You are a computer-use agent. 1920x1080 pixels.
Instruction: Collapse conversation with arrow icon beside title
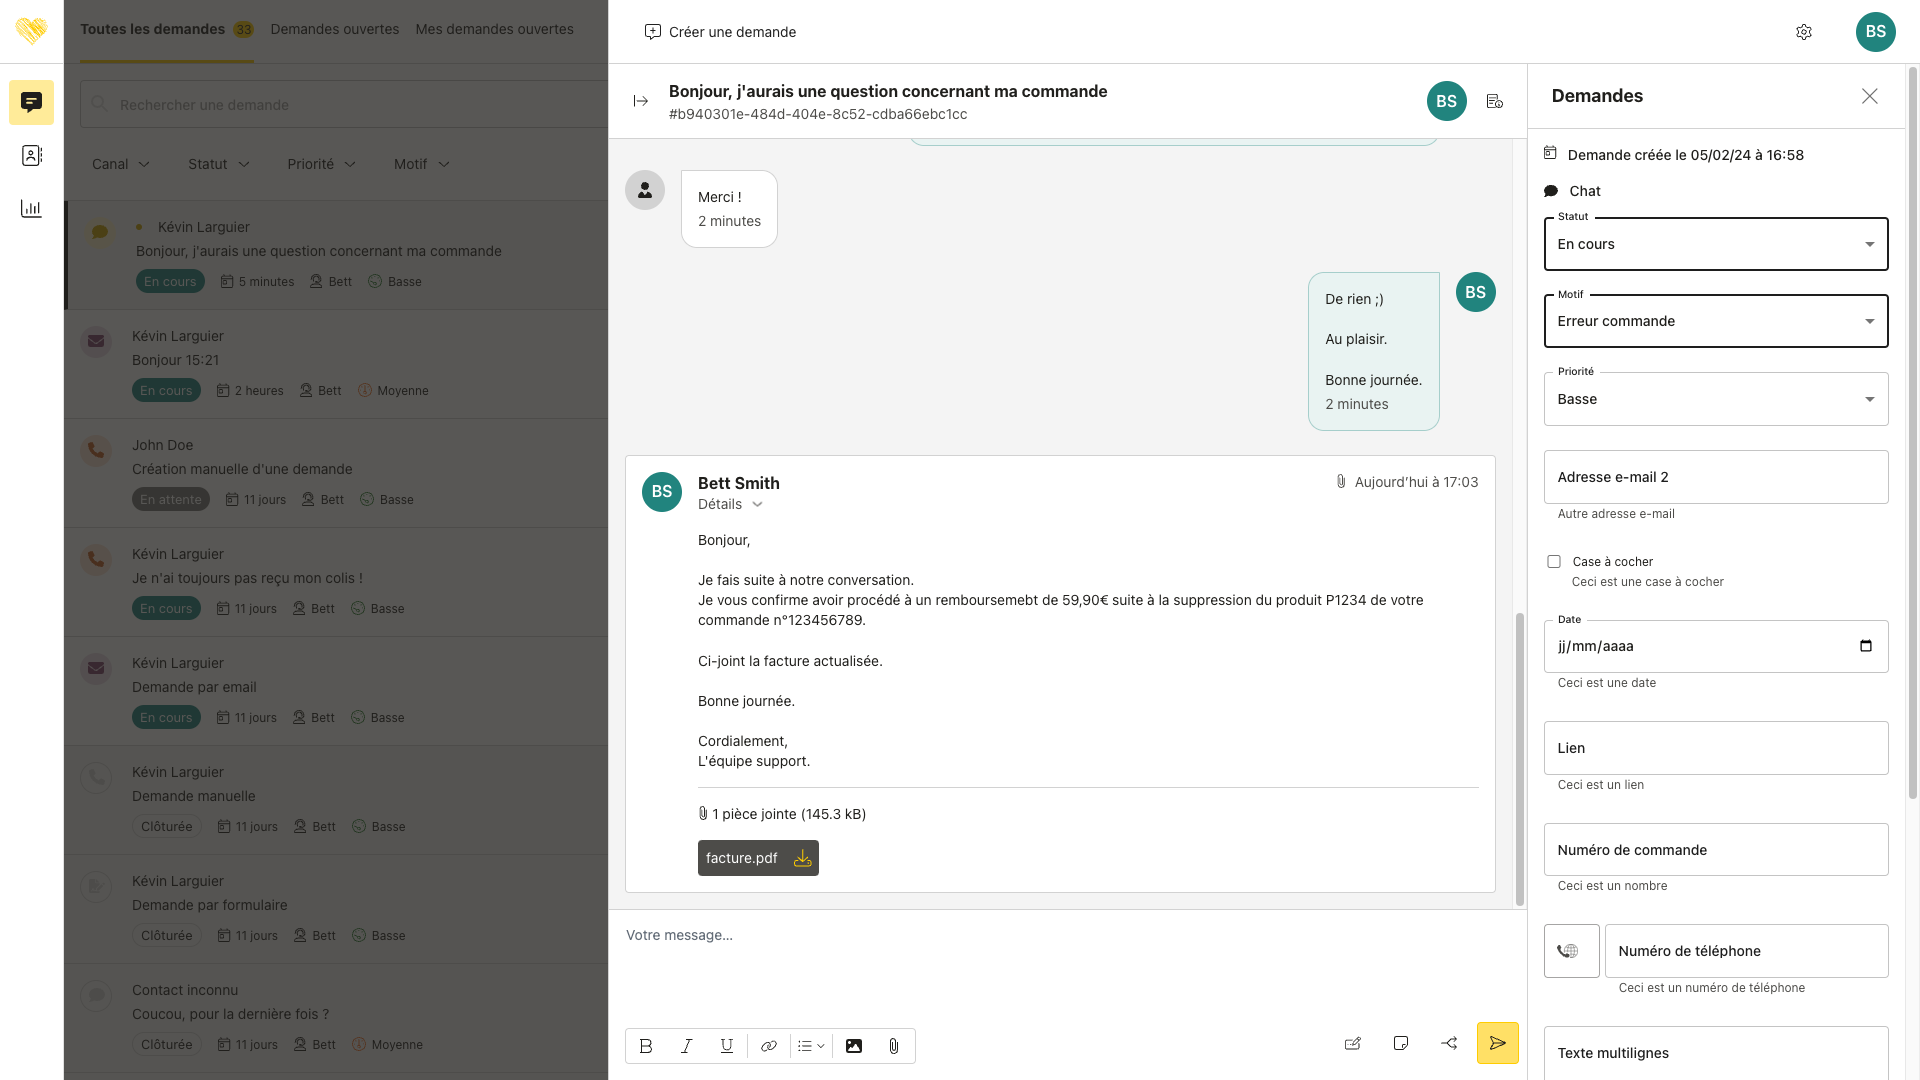click(641, 101)
